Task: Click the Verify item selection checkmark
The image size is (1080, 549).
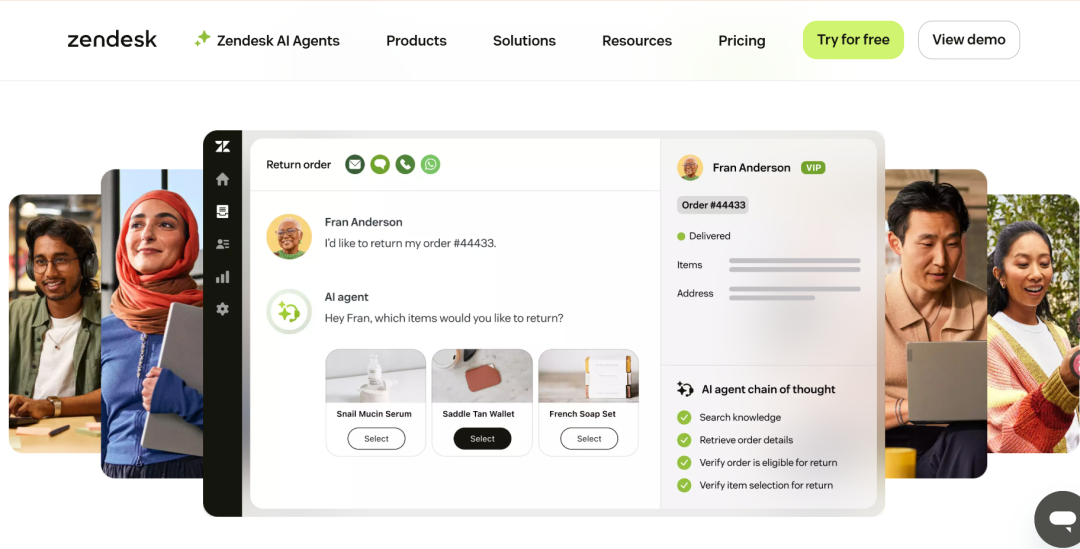Action: tap(684, 485)
